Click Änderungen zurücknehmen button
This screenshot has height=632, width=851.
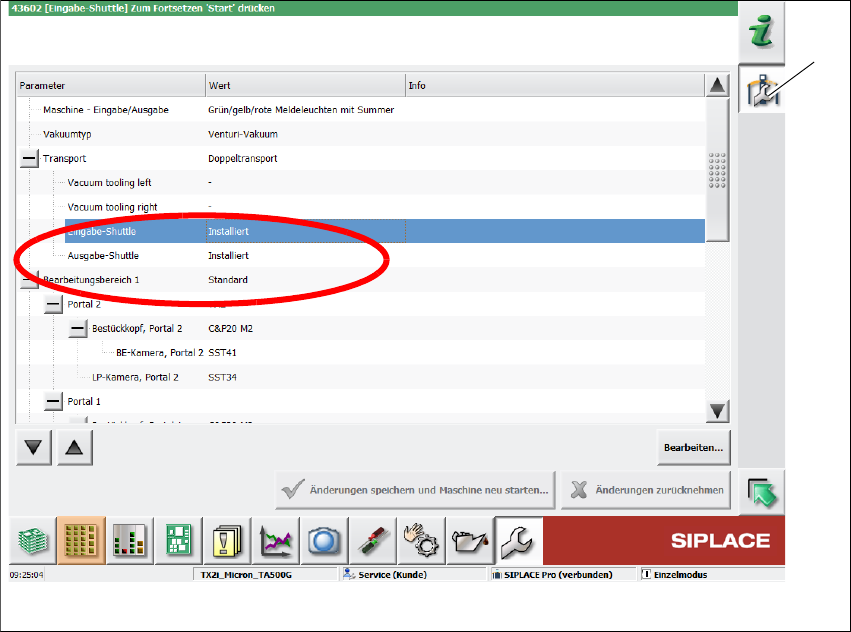pos(646,490)
